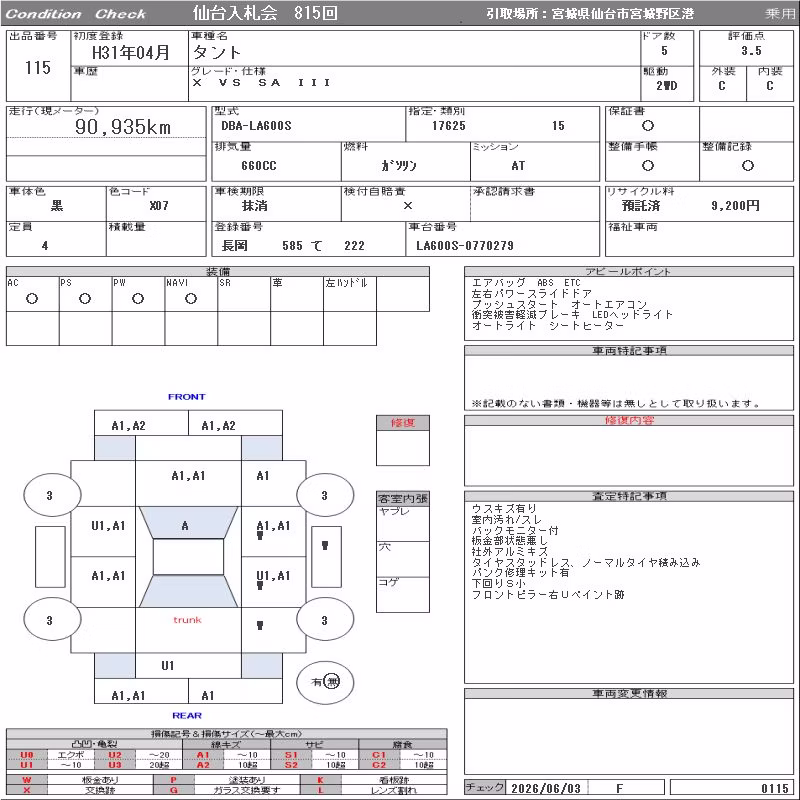Click the red G legend code
This screenshot has height=800, width=800.
pos(173,790)
